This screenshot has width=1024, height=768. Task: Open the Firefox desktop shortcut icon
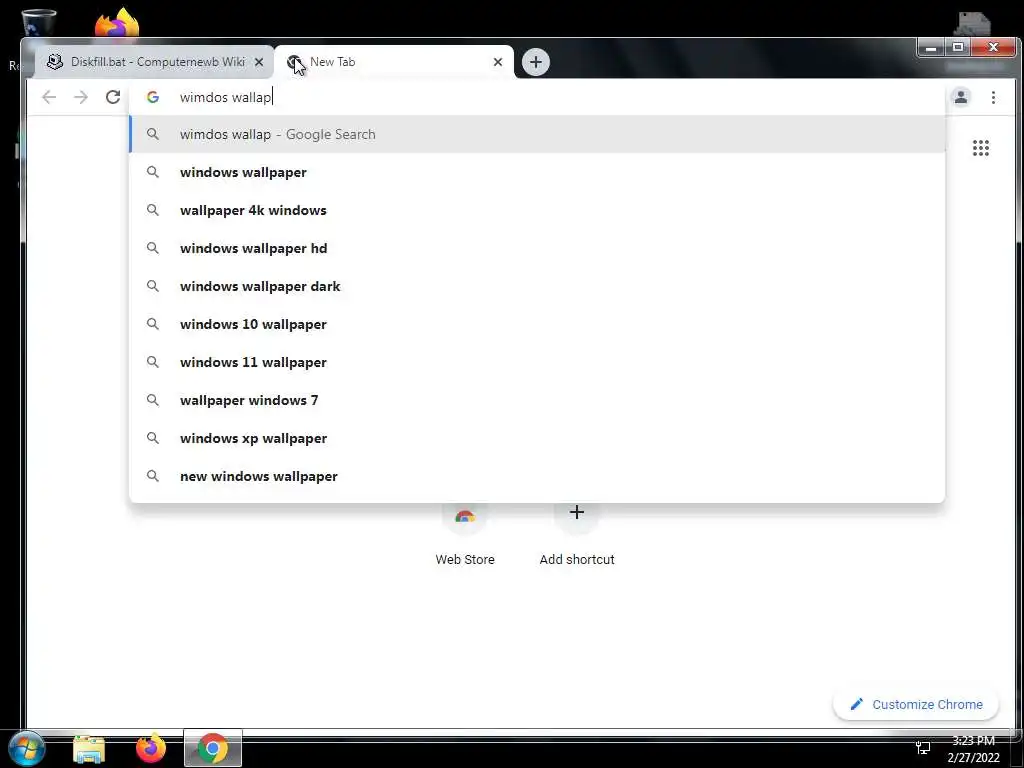click(x=117, y=22)
